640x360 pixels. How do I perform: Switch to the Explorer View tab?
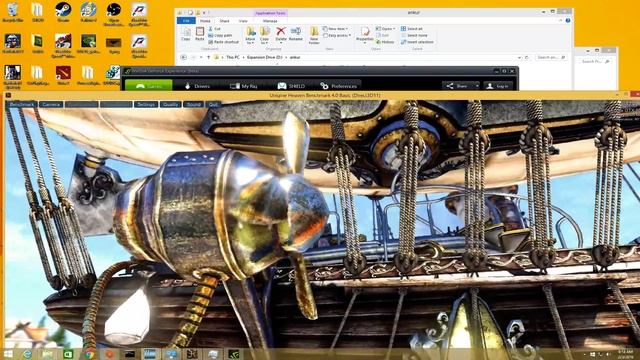pos(243,21)
